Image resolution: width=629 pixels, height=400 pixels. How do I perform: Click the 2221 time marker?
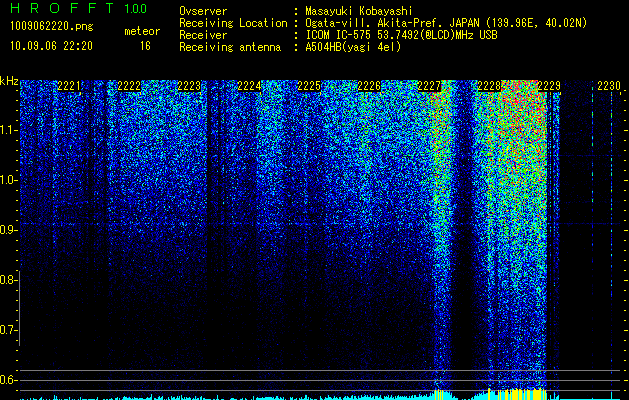(69, 86)
